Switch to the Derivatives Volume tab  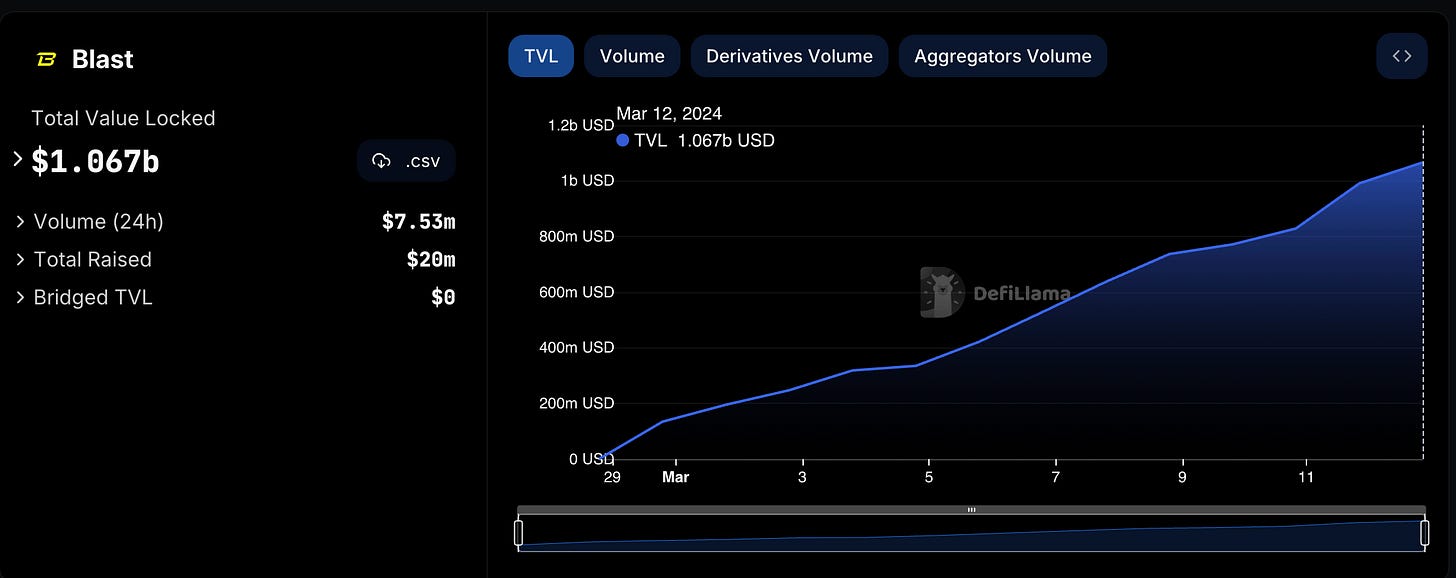789,56
